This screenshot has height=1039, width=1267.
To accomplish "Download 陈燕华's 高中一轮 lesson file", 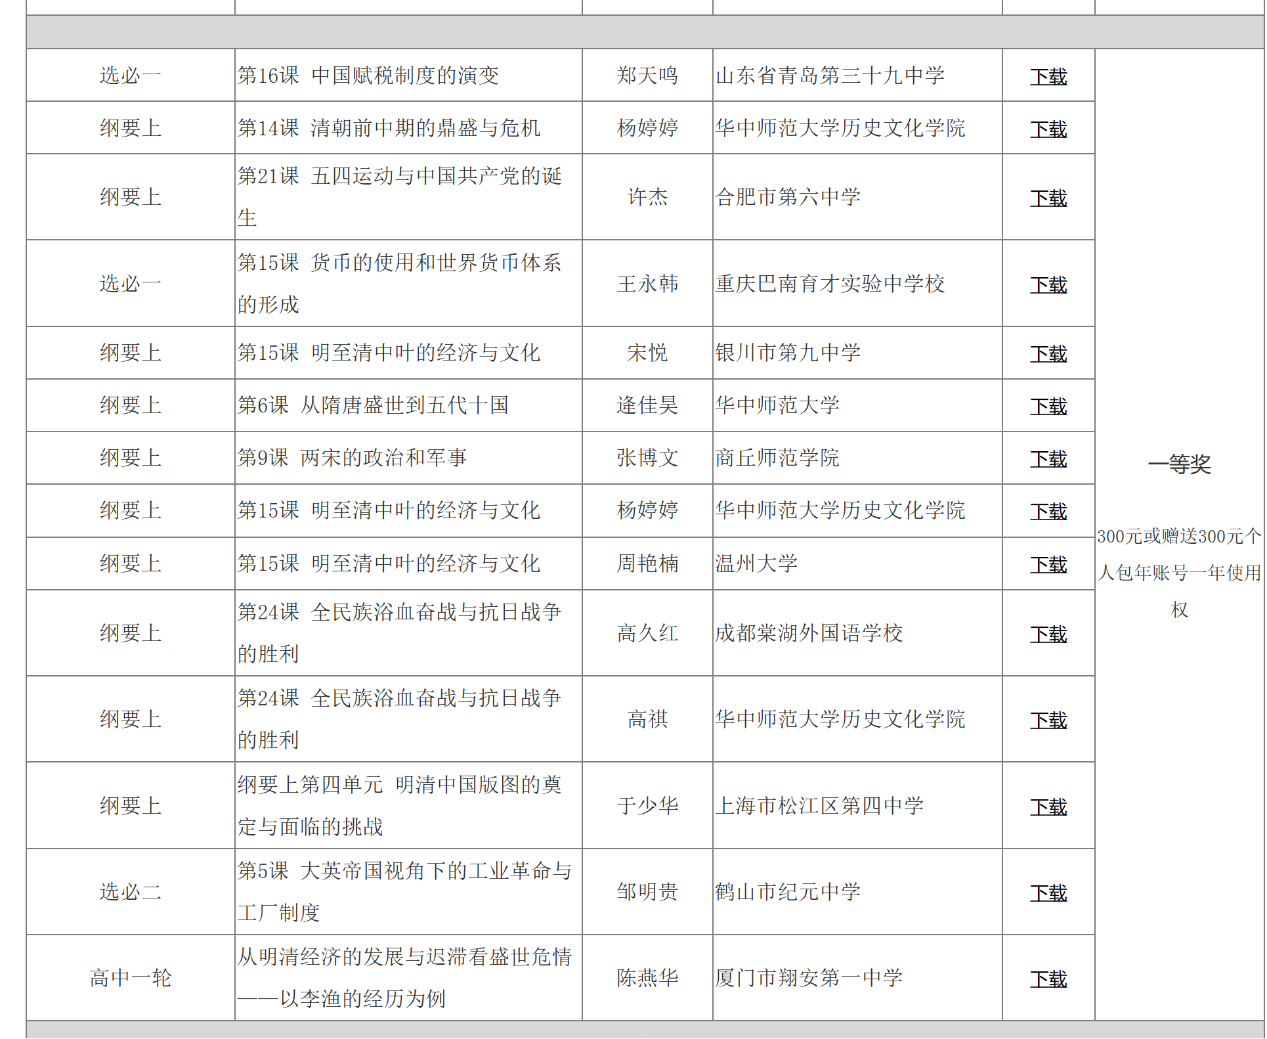I will pyautogui.click(x=1048, y=979).
